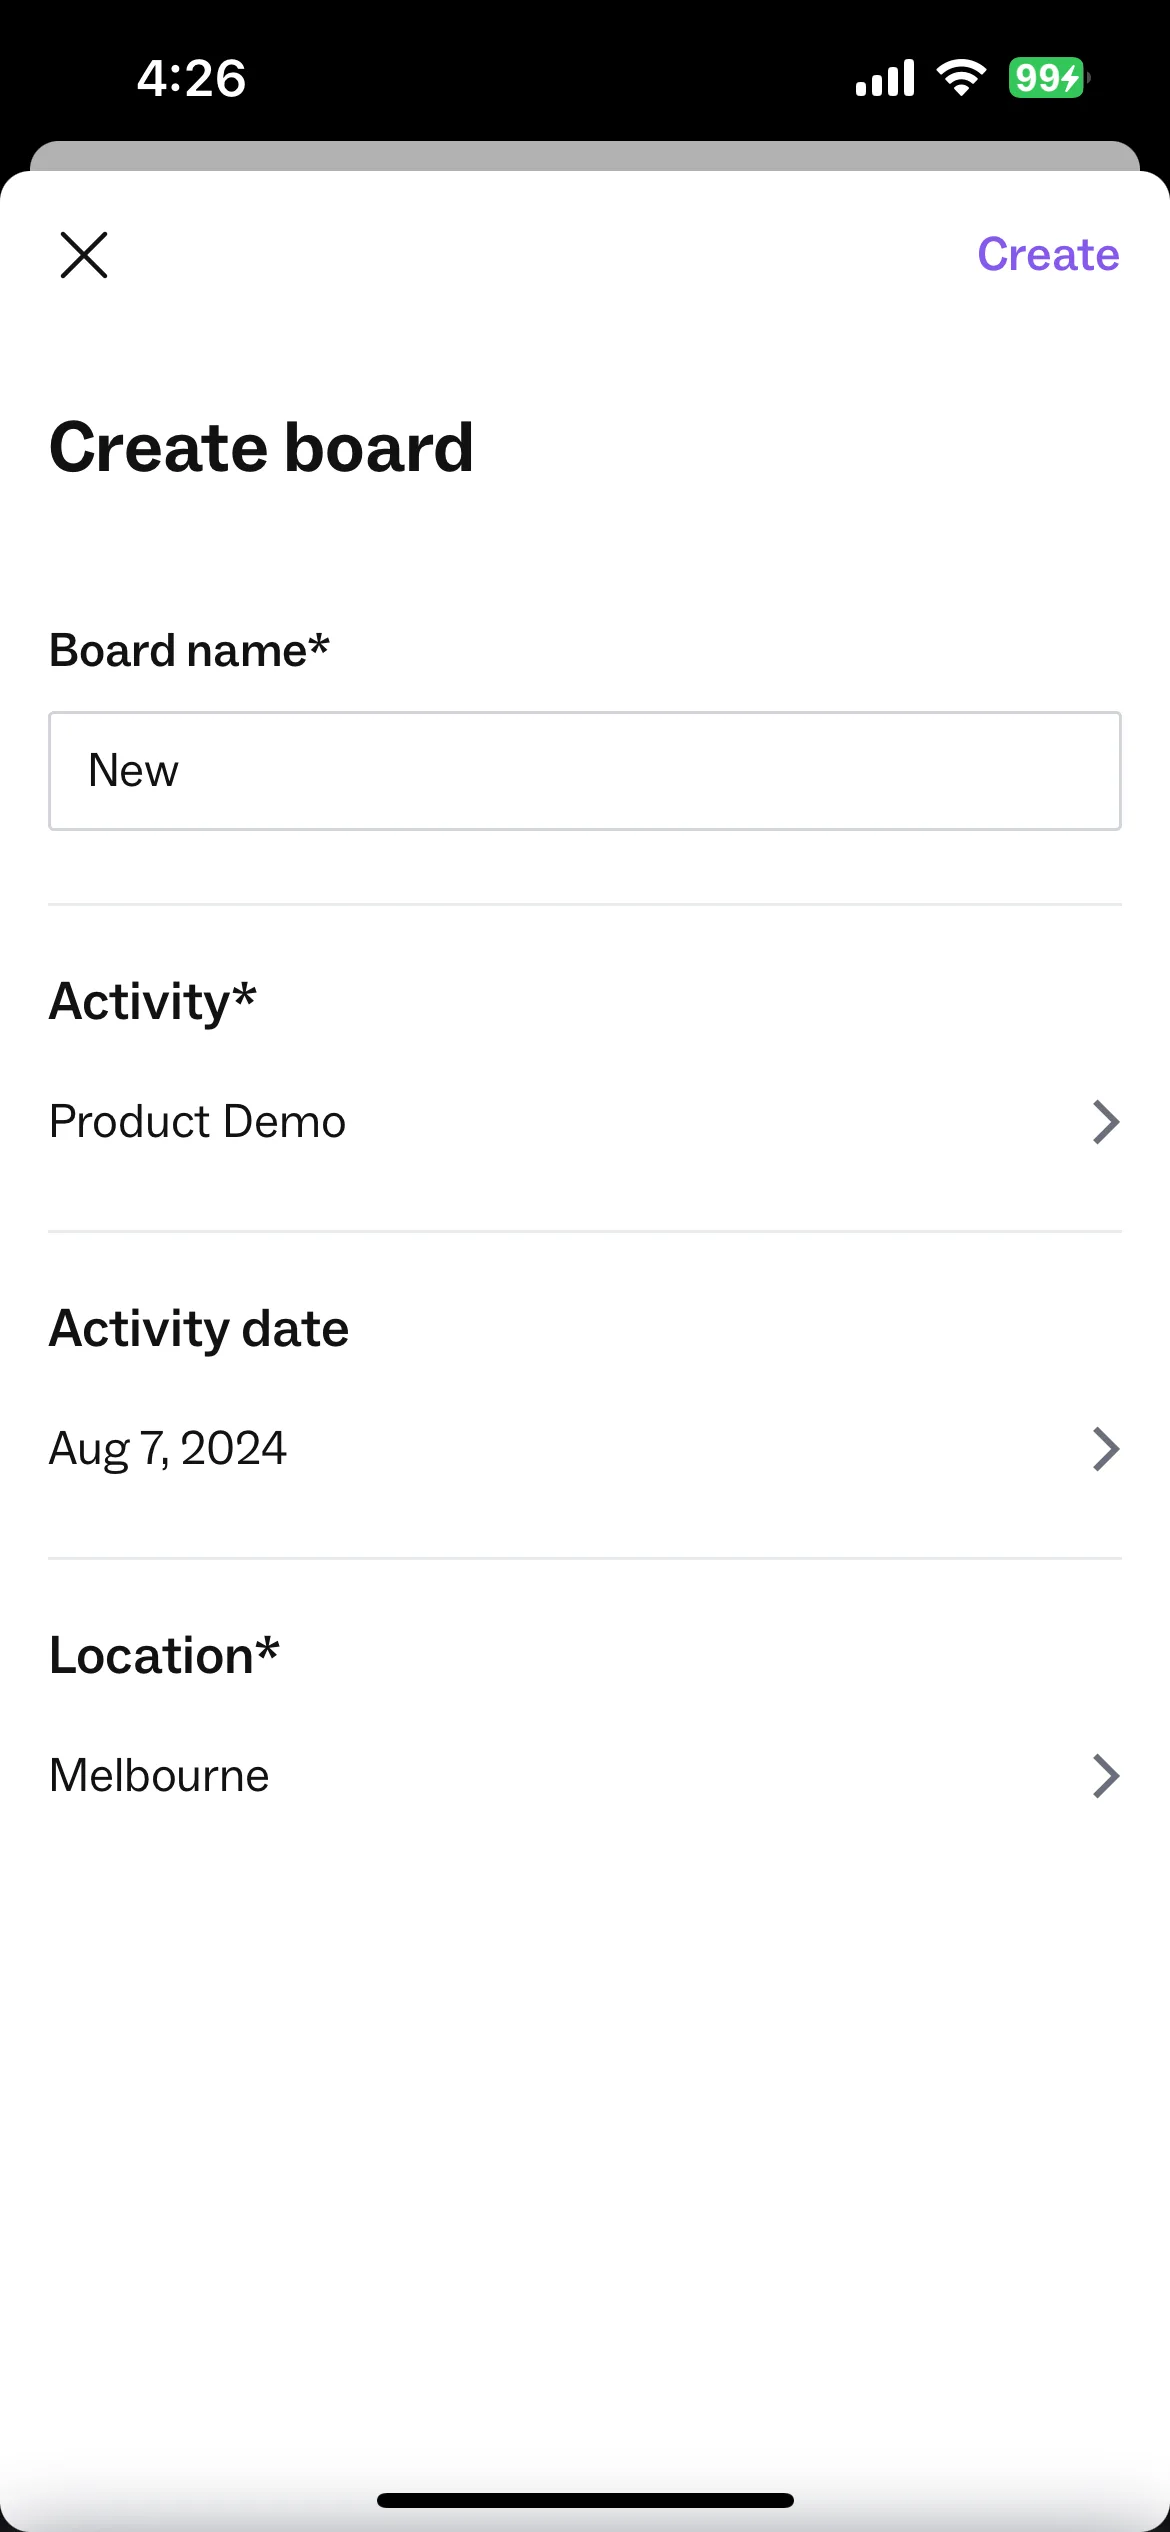Click the chevron next to Aug 7, 2024
The width and height of the screenshot is (1170, 2532).
click(x=1105, y=1449)
